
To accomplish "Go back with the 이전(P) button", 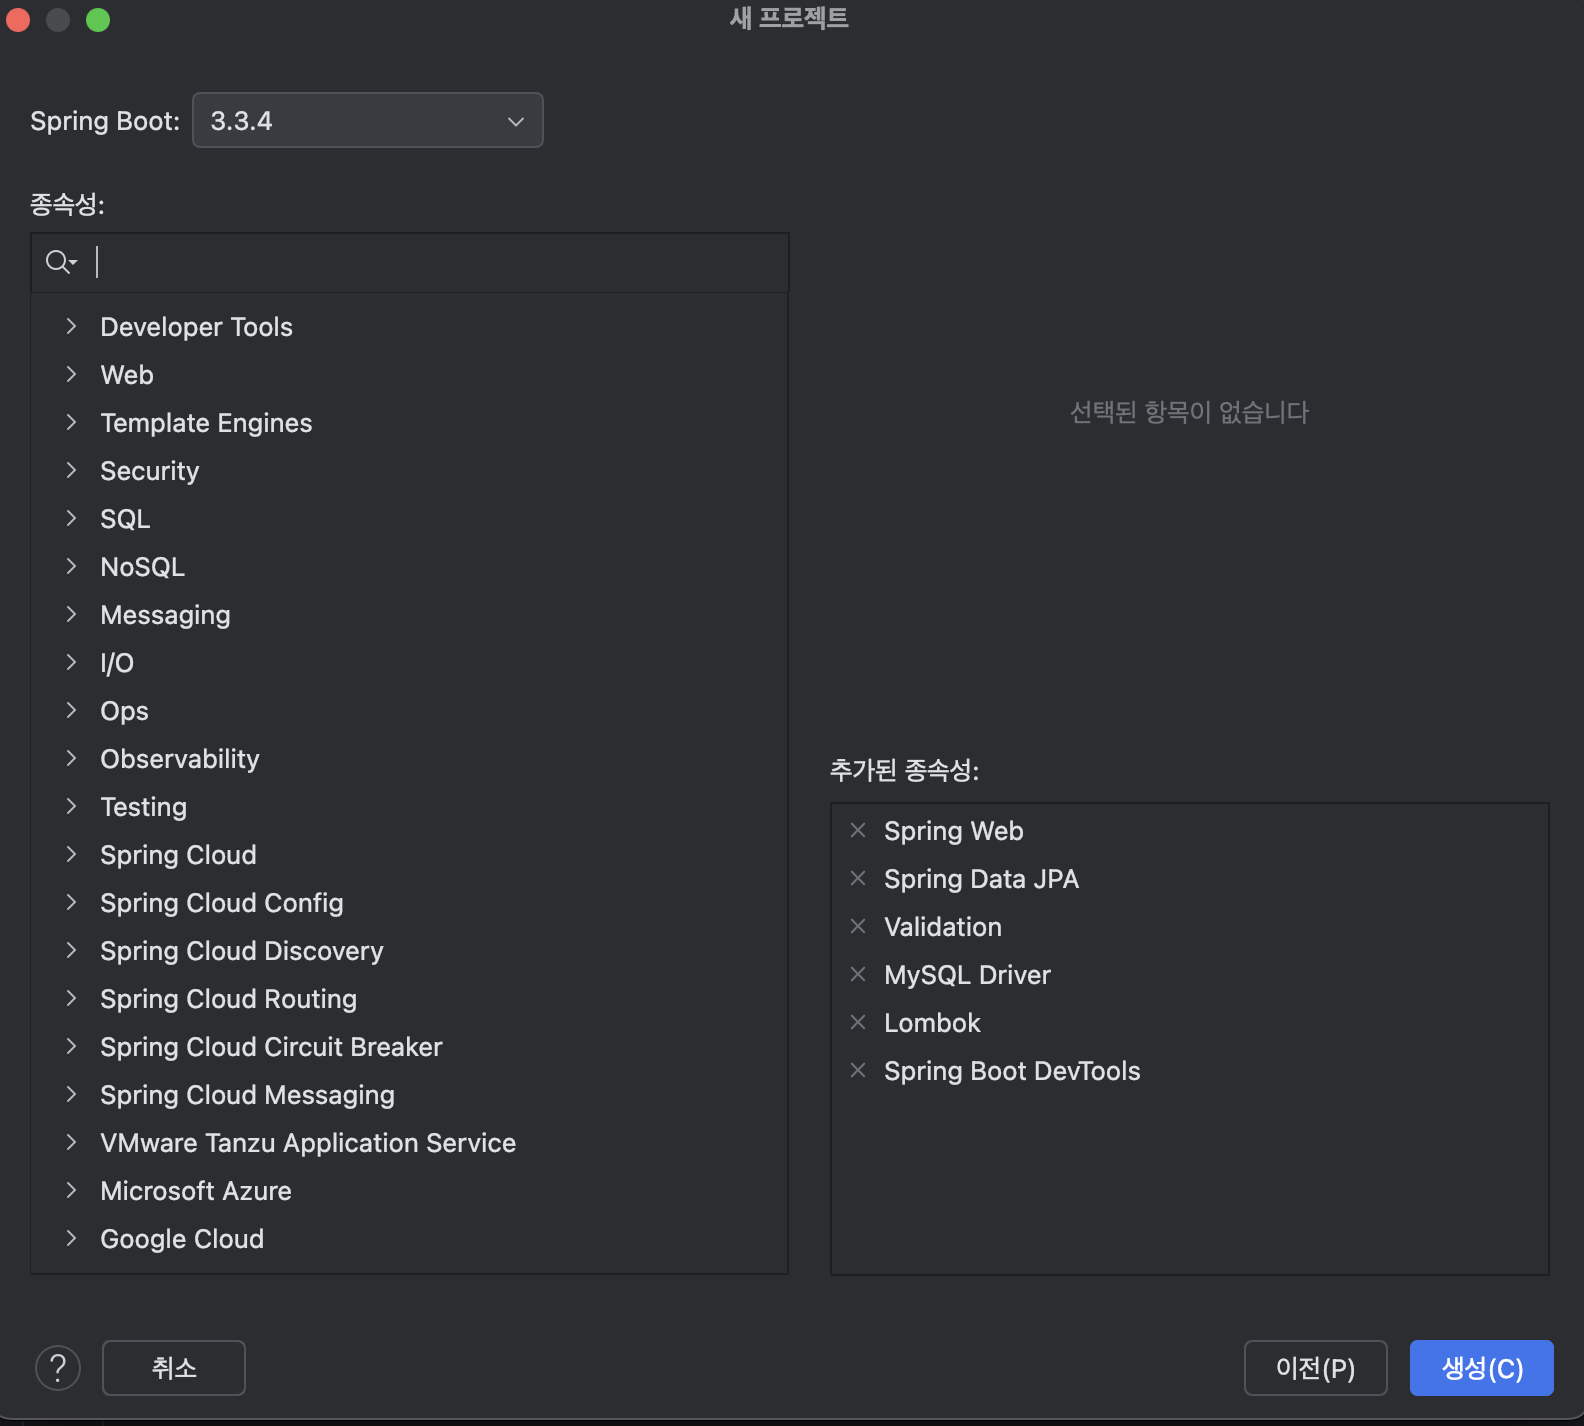I will pos(1315,1367).
